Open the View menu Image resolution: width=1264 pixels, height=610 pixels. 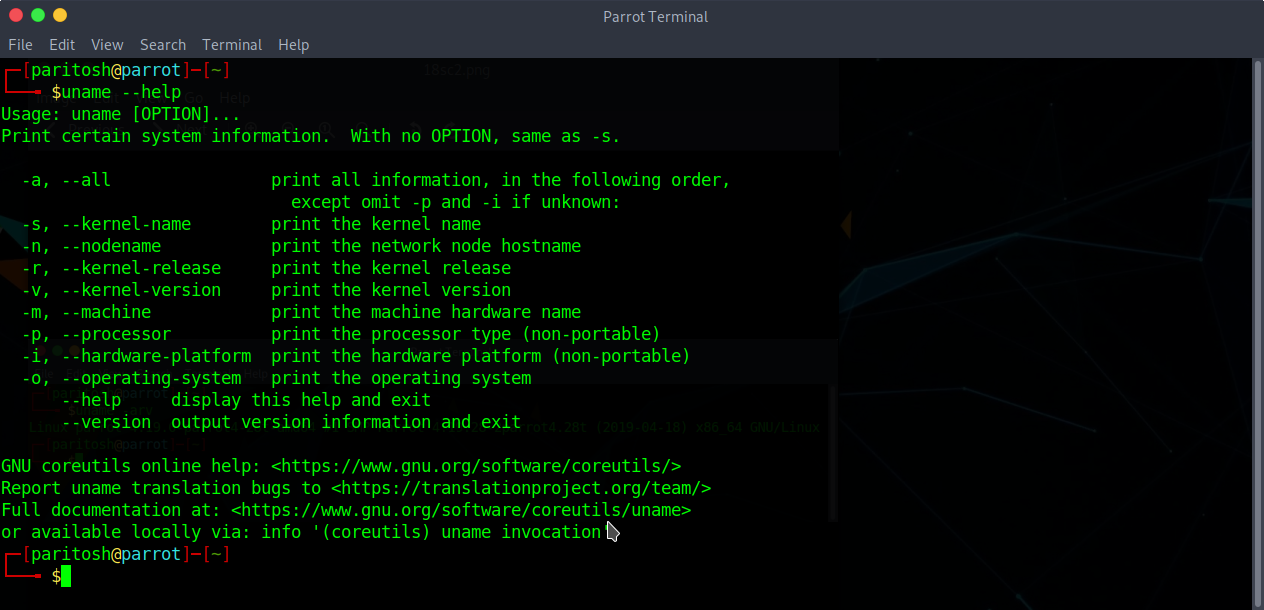point(107,44)
